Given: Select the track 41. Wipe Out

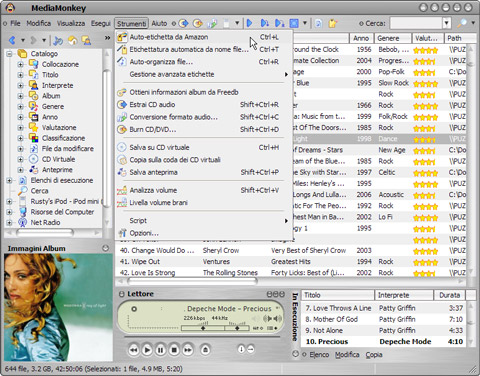Looking at the screenshot, I should 290,262.
